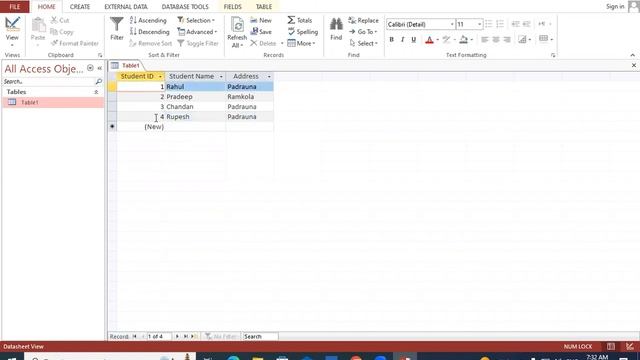640x360 pixels.
Task: Click the (New) record row cell
Action: (x=141, y=127)
